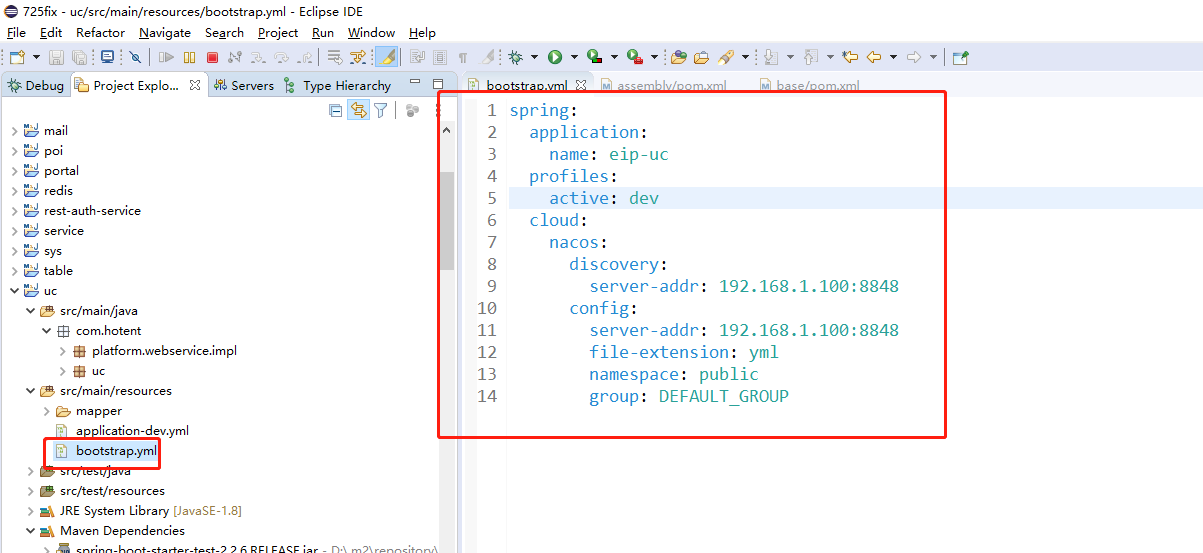
Task: Collapse the uc project node
Action: pos(15,291)
